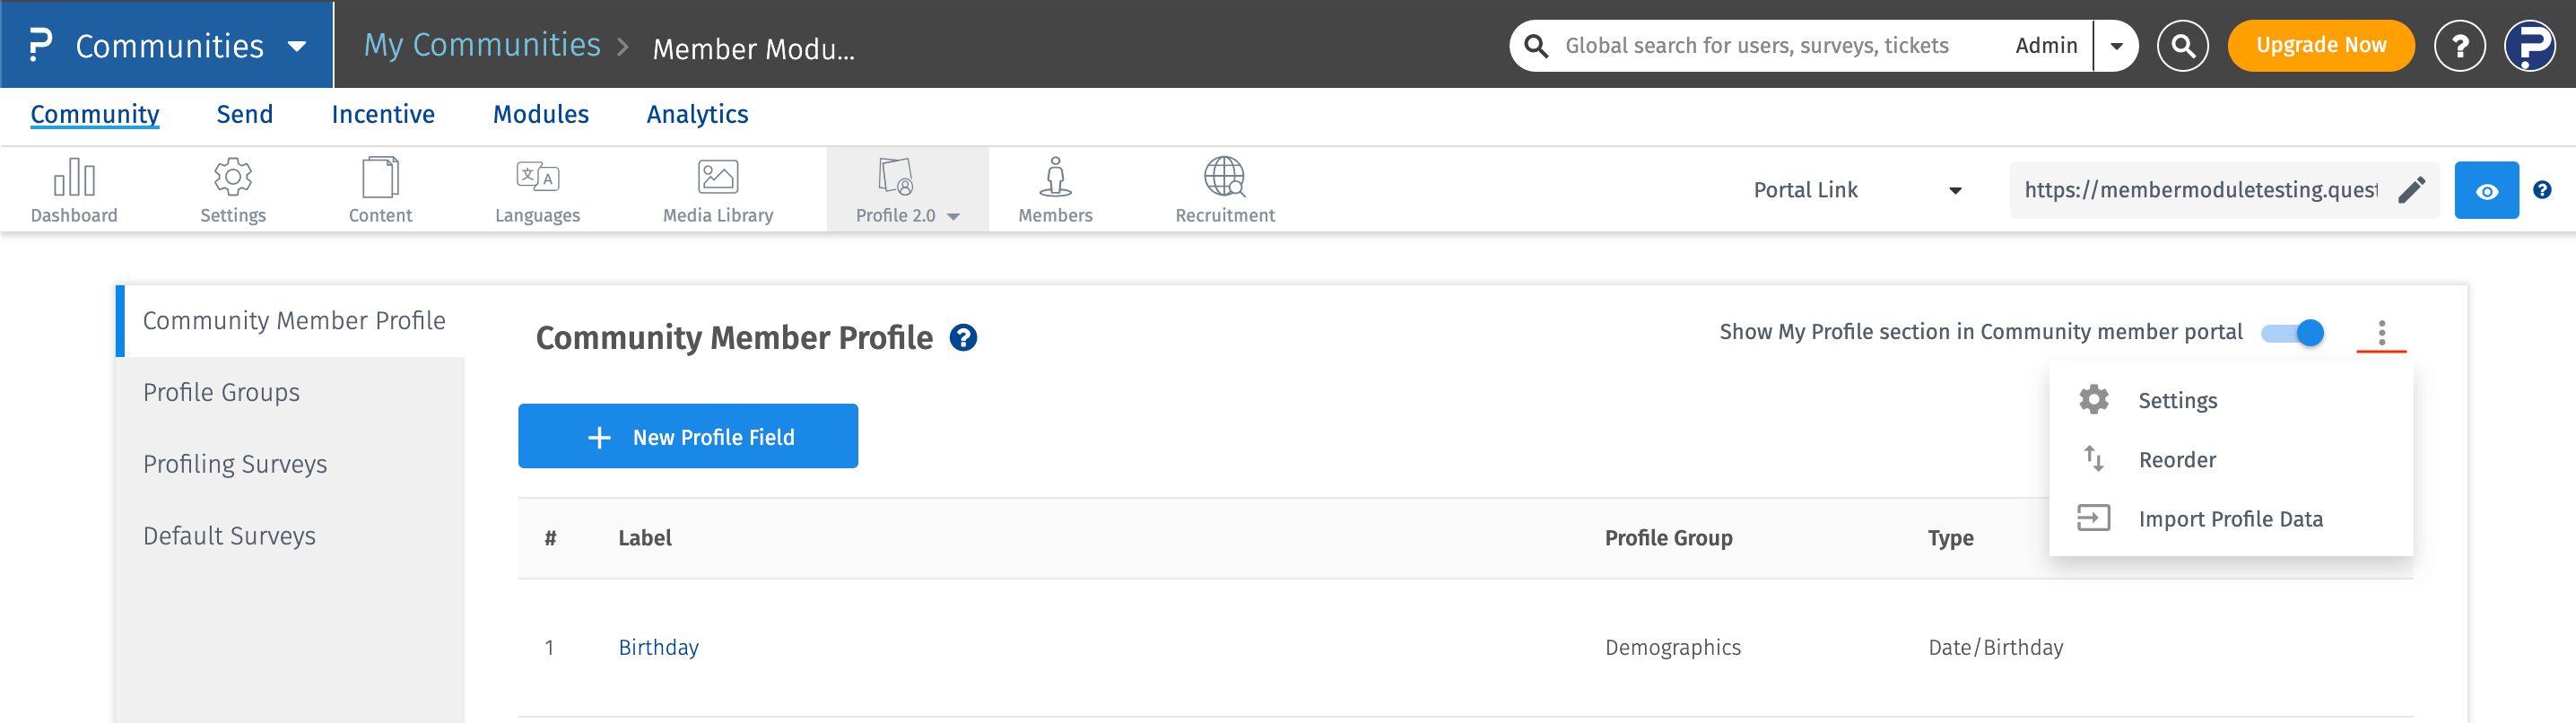Image resolution: width=2576 pixels, height=723 pixels.
Task: Select Reorder from the options menu
Action: coord(2177,460)
